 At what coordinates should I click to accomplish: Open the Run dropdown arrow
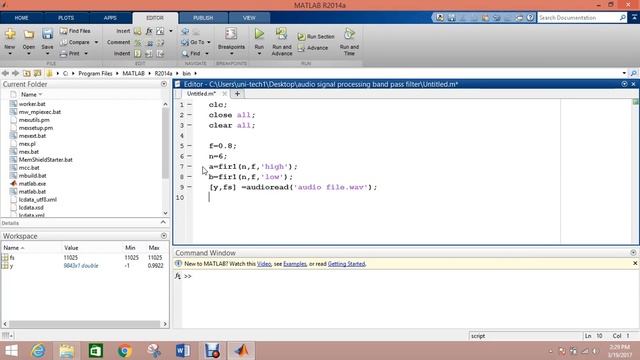pos(259,54)
